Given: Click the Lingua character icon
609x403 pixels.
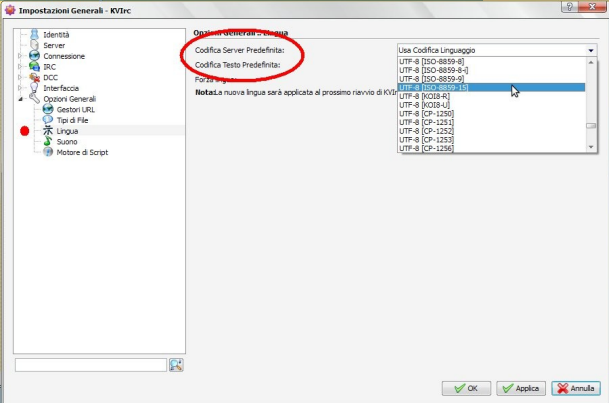Looking at the screenshot, I should click(48, 130).
